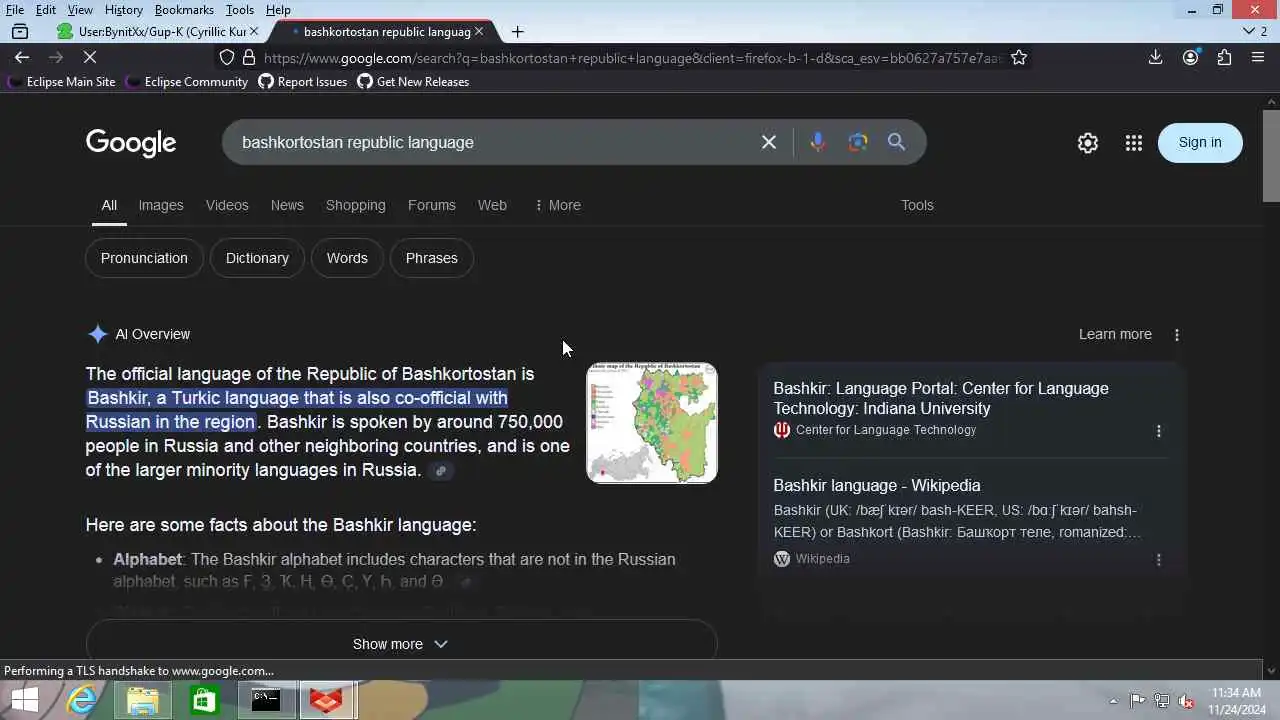Select the Shopping search tab
Viewport: 1280px width, 720px height.
[355, 205]
